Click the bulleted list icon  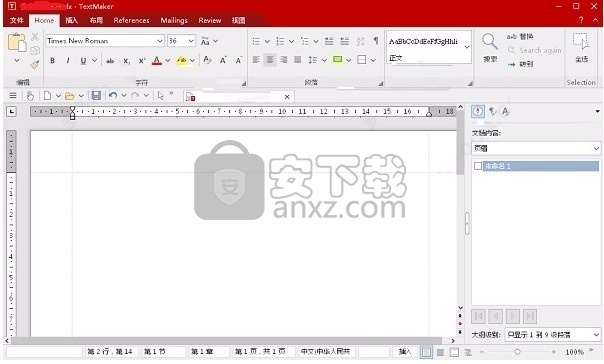point(256,41)
